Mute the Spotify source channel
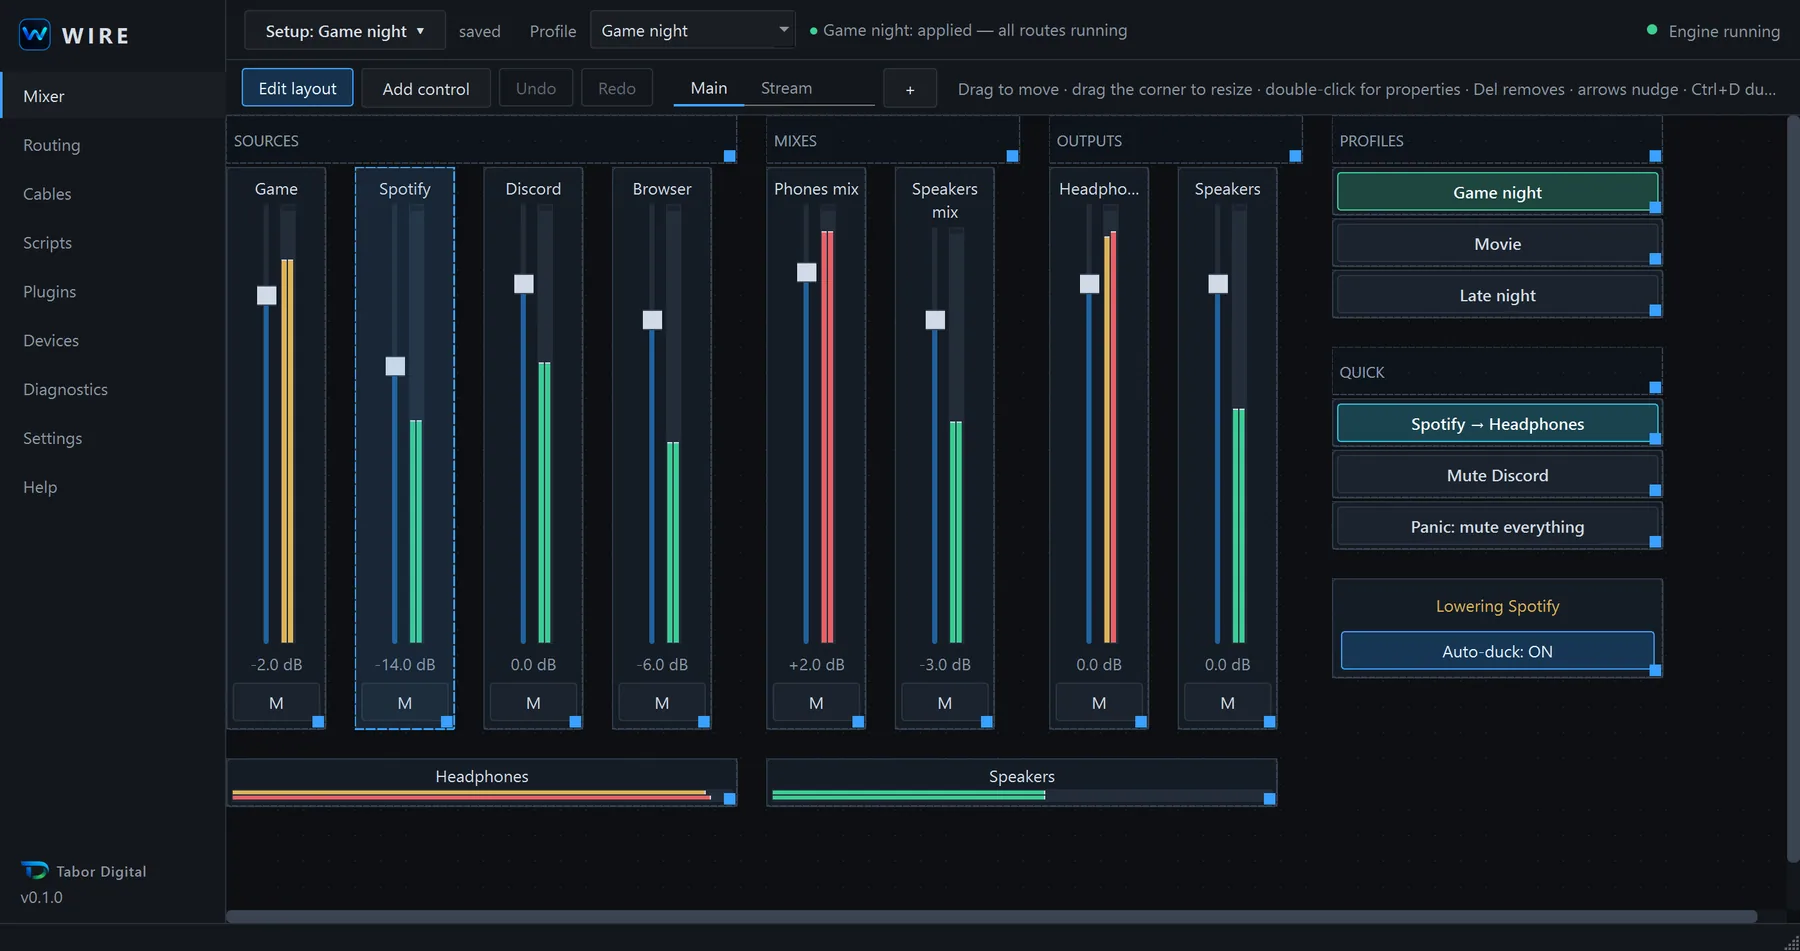Viewport: 1800px width, 951px height. pyautogui.click(x=405, y=703)
